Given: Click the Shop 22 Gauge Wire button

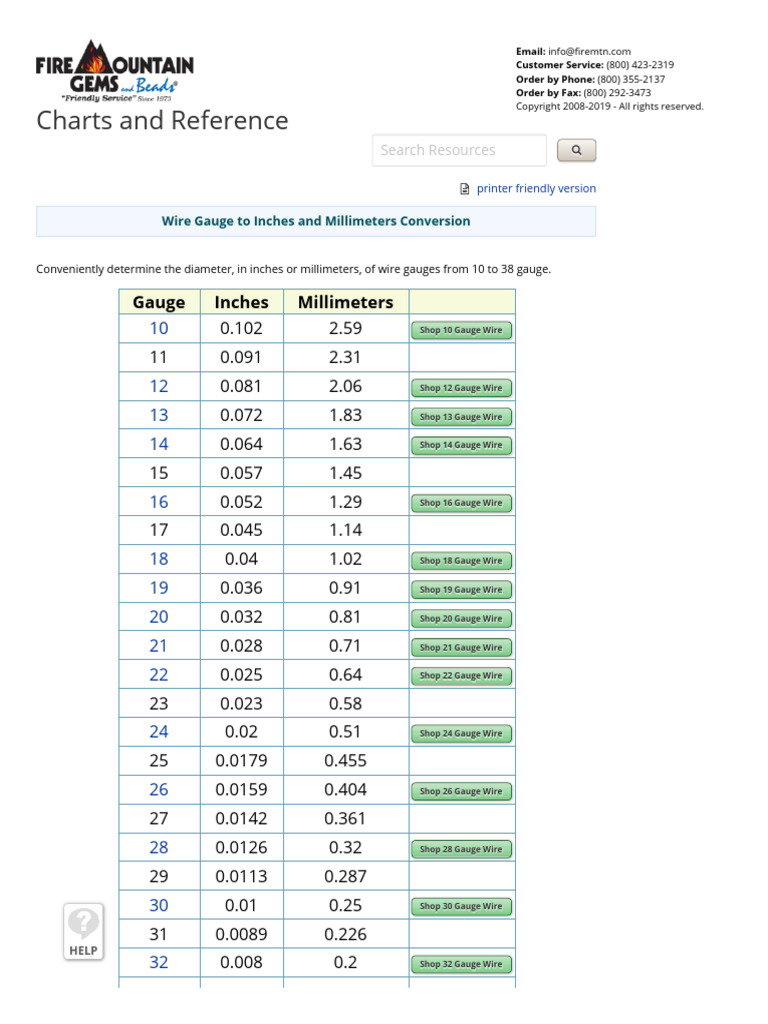Looking at the screenshot, I should [x=461, y=676].
